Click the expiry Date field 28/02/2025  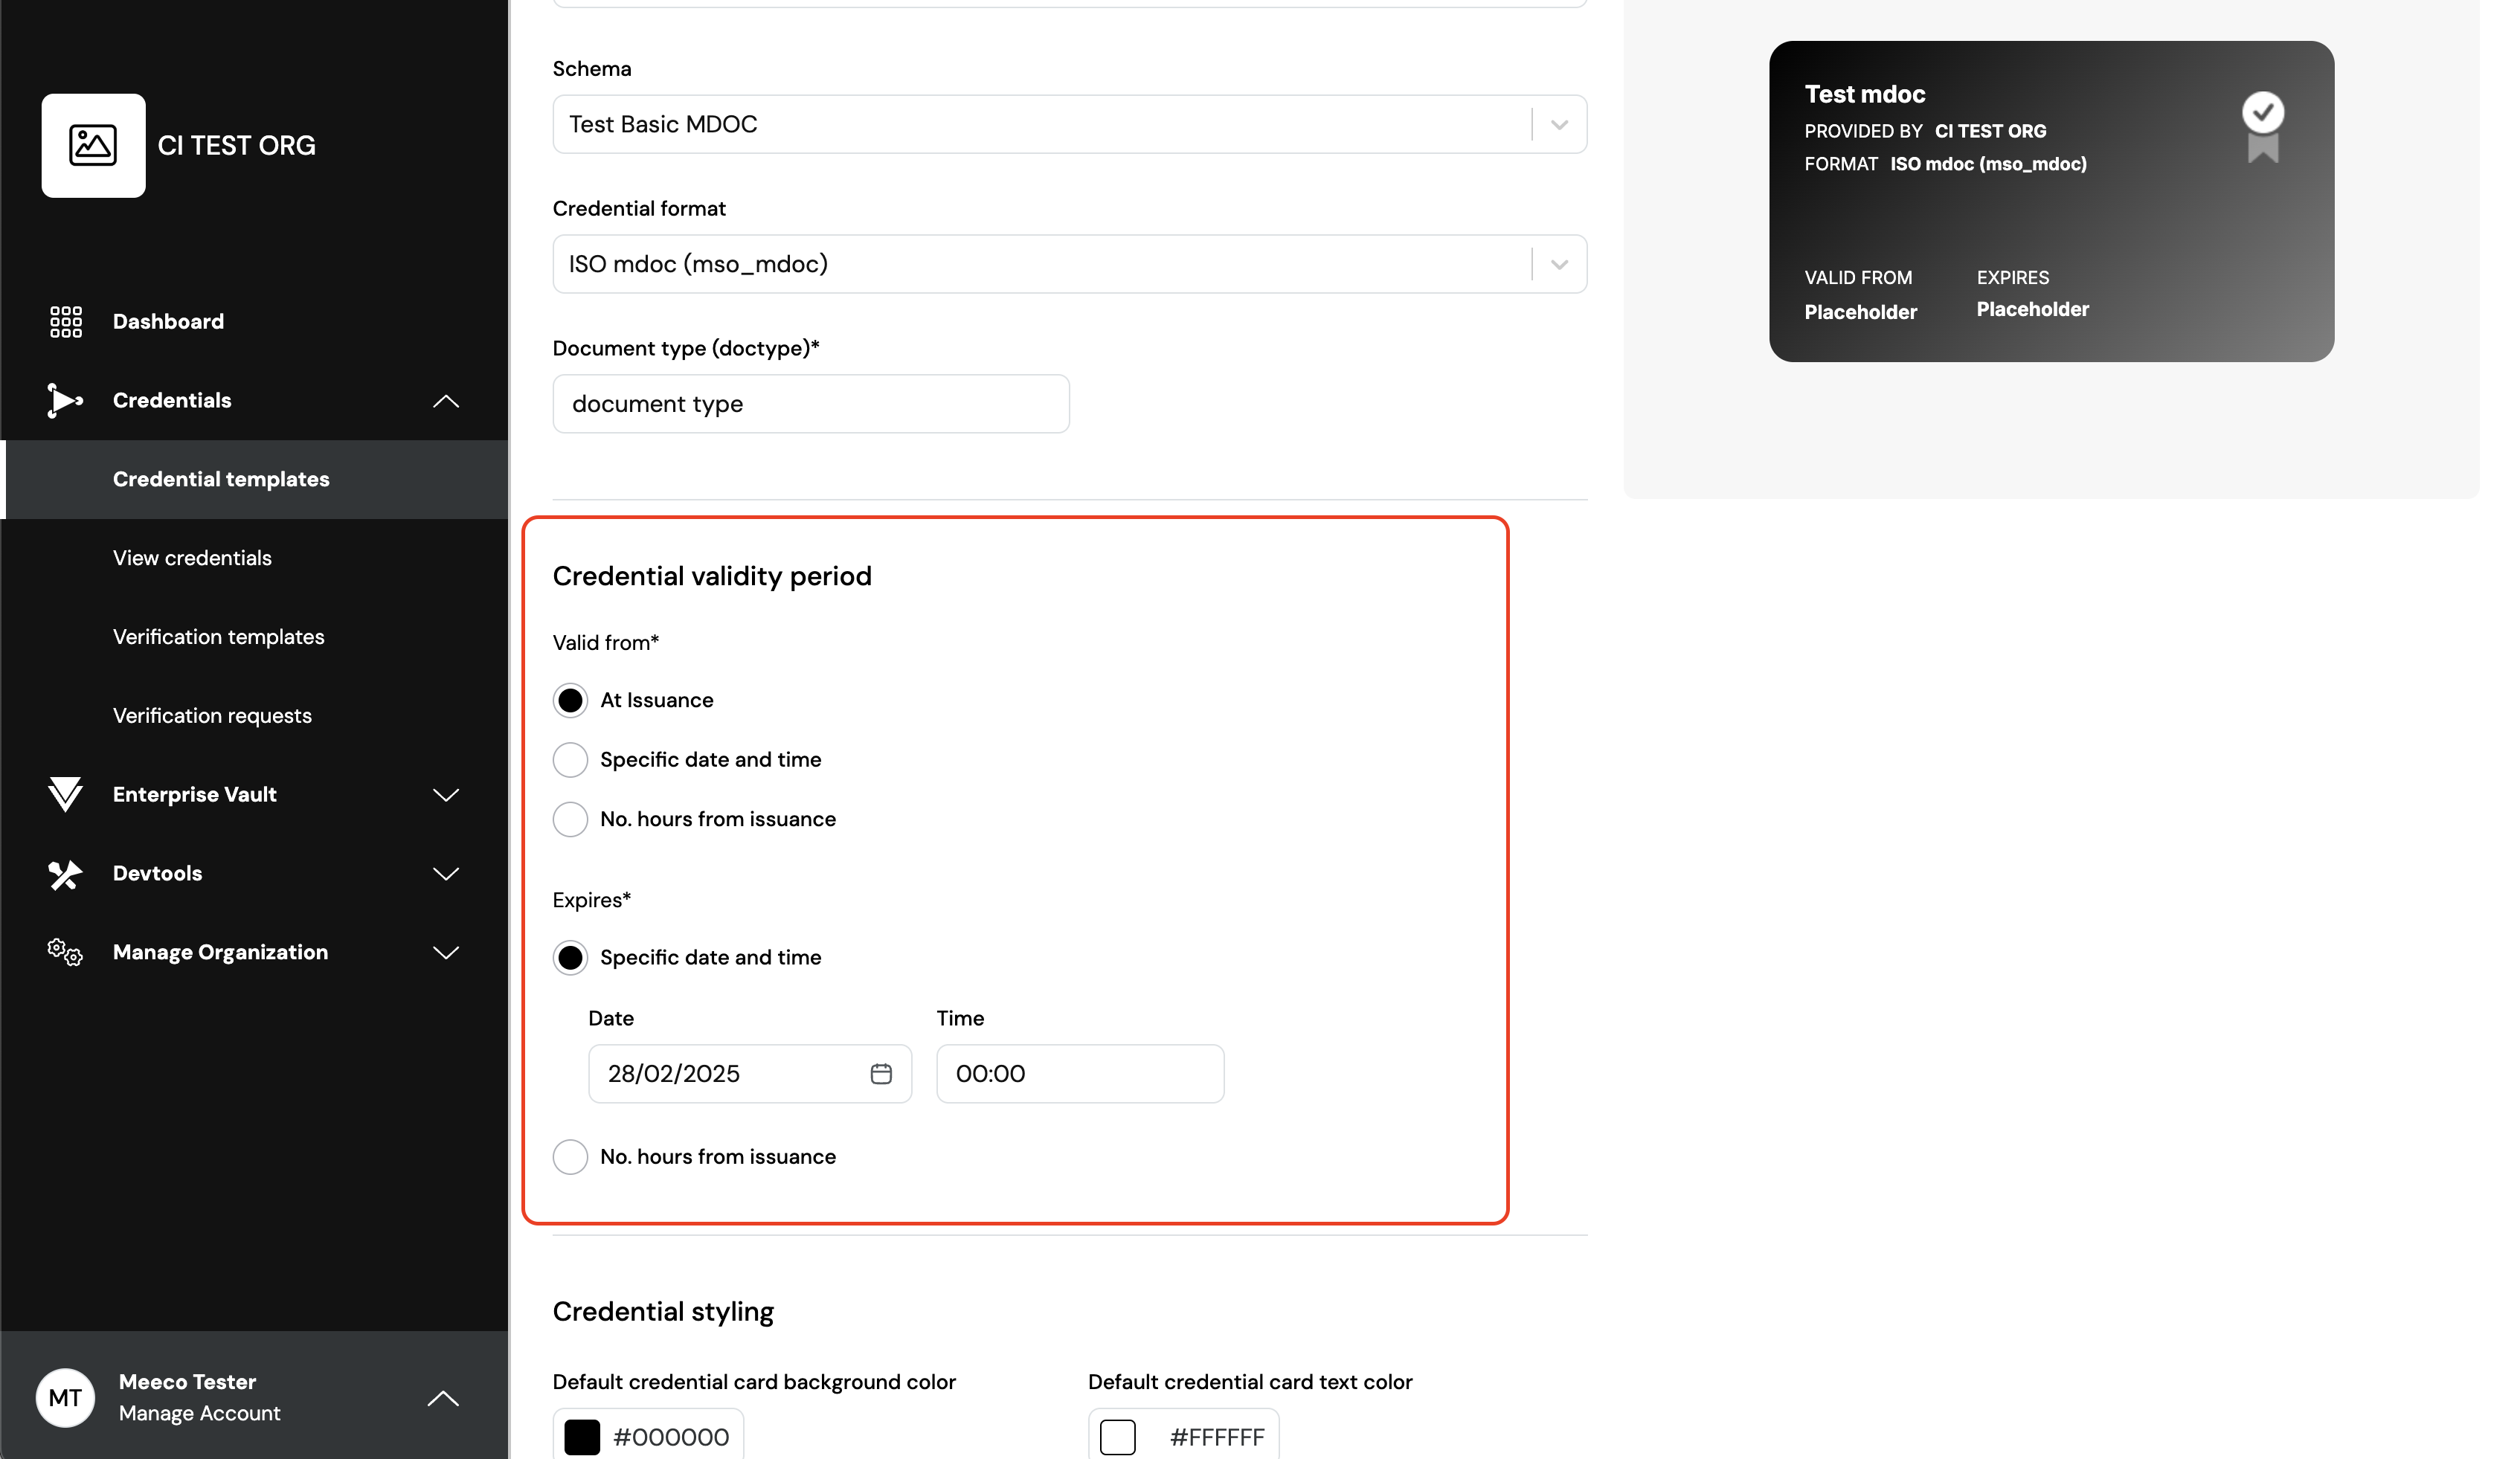[750, 1074]
